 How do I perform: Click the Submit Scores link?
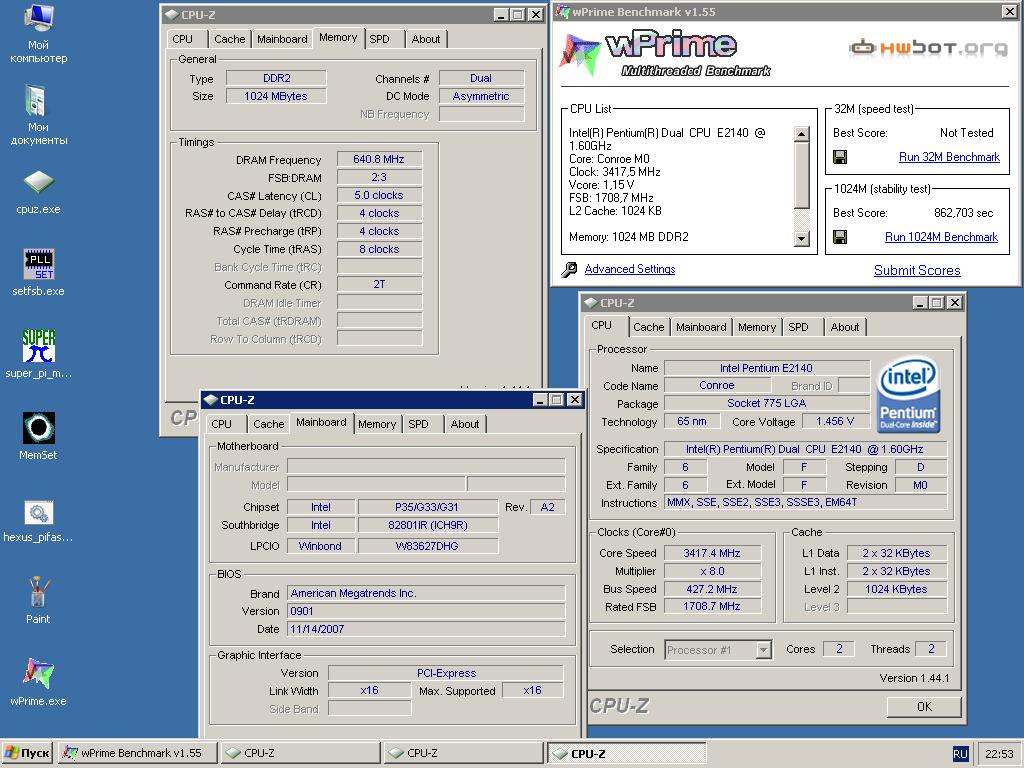(917, 270)
